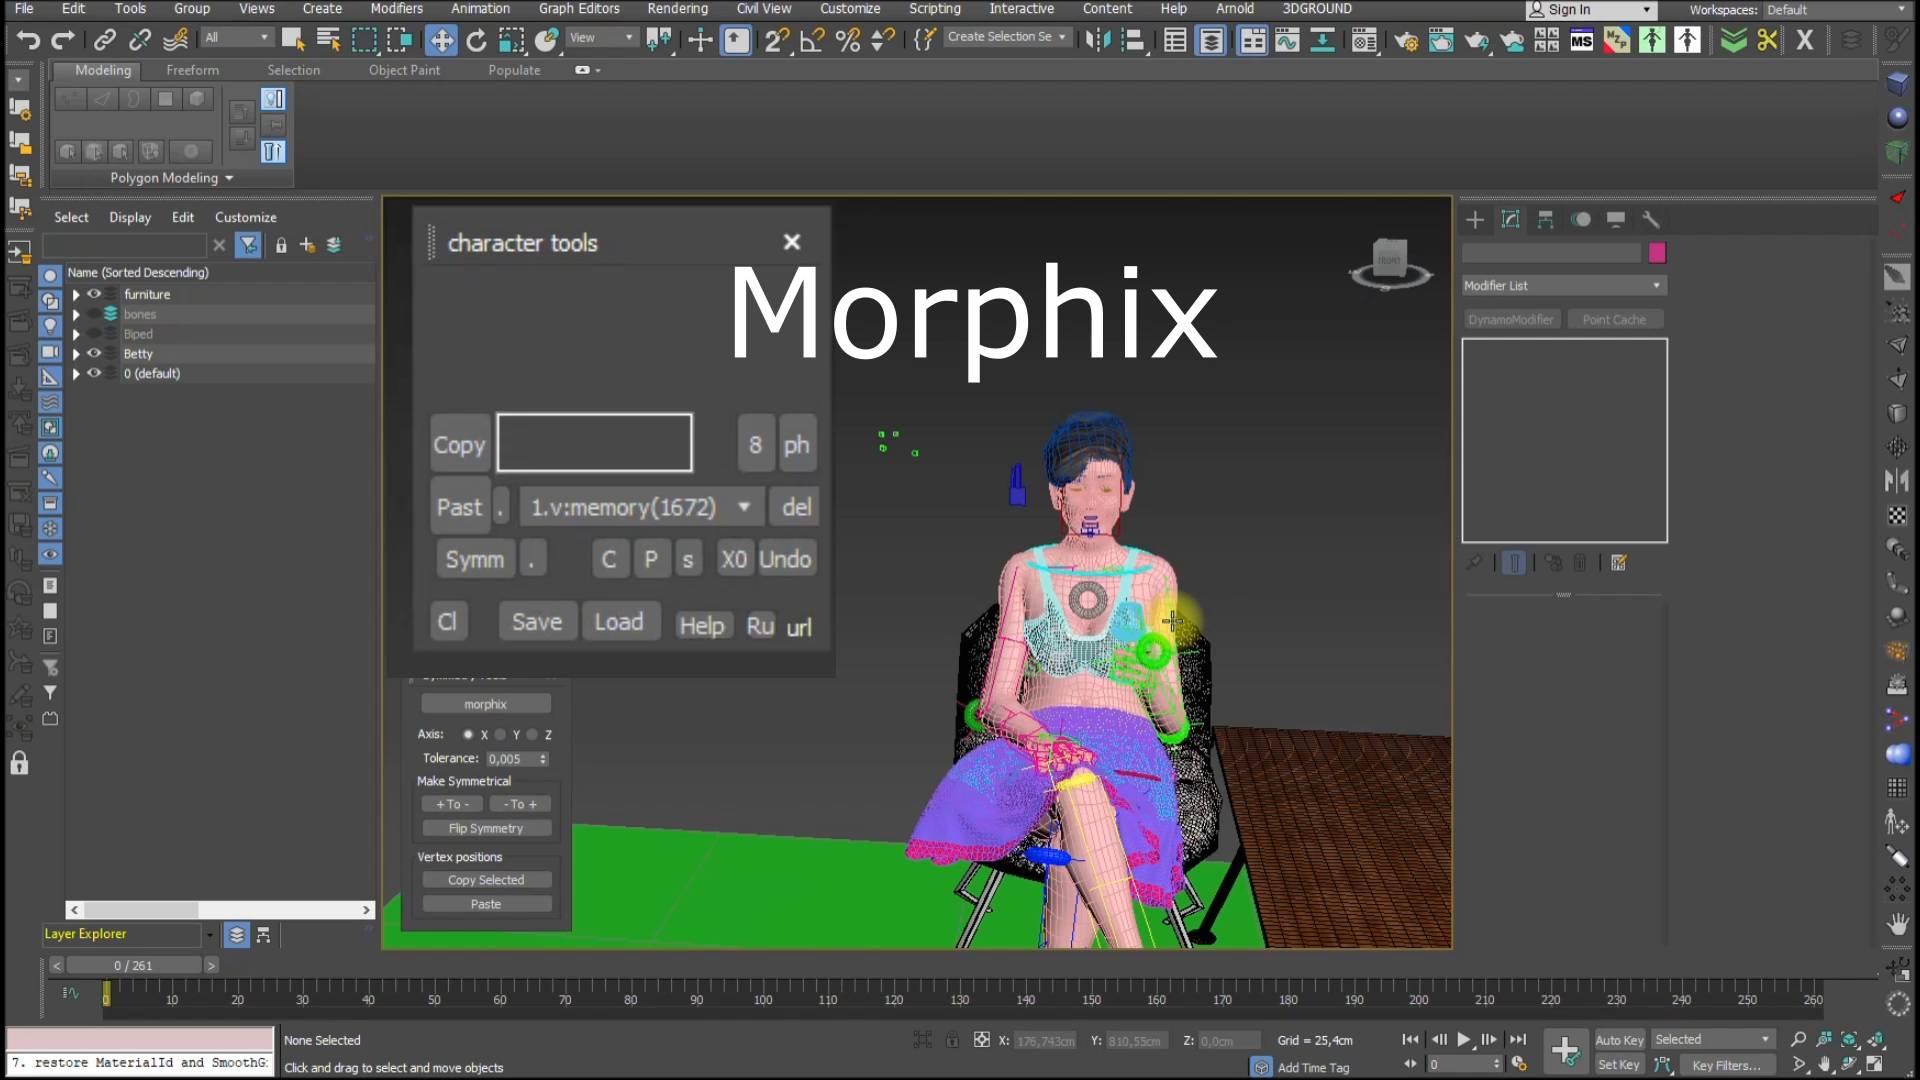Open the Modifier List dropdown
Screen dimensions: 1920x1080
point(1563,285)
